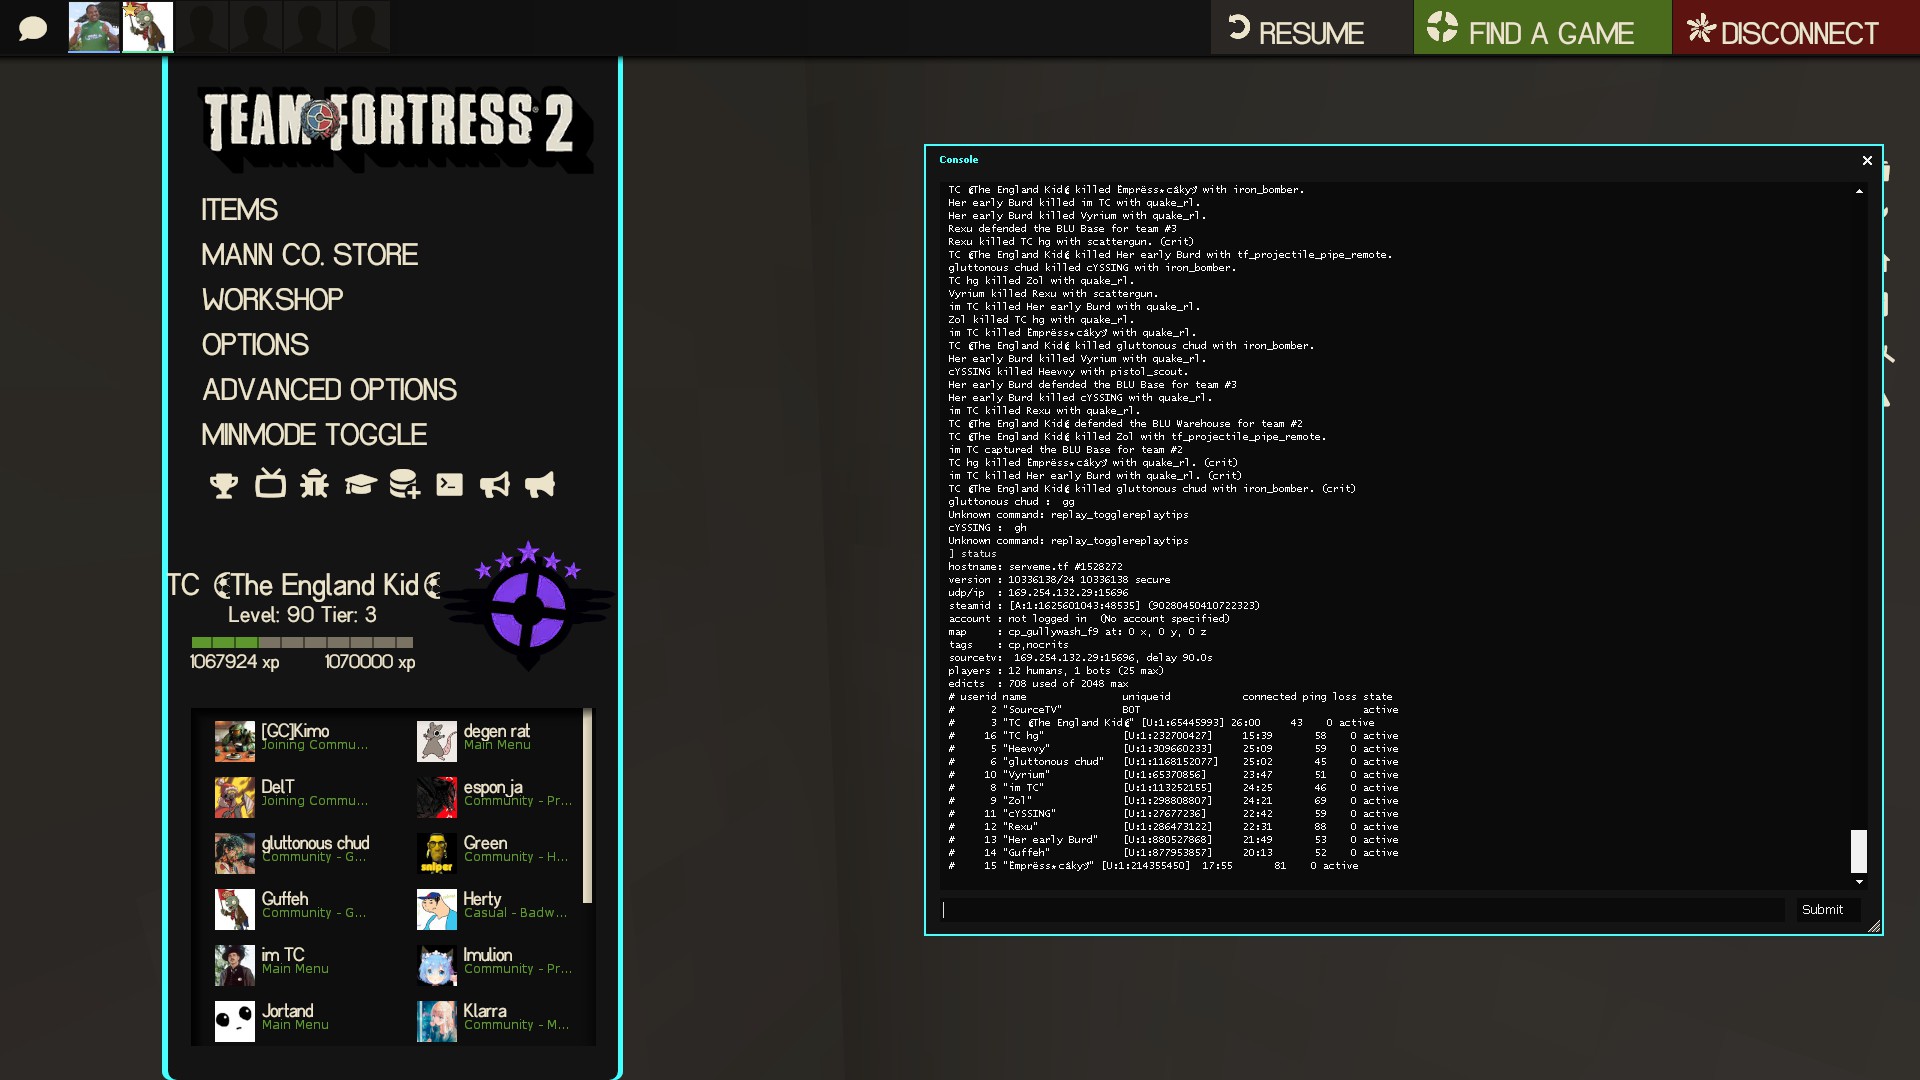The height and width of the screenshot is (1080, 1920).
Task: Click the create server database icon
Action: pos(404,484)
